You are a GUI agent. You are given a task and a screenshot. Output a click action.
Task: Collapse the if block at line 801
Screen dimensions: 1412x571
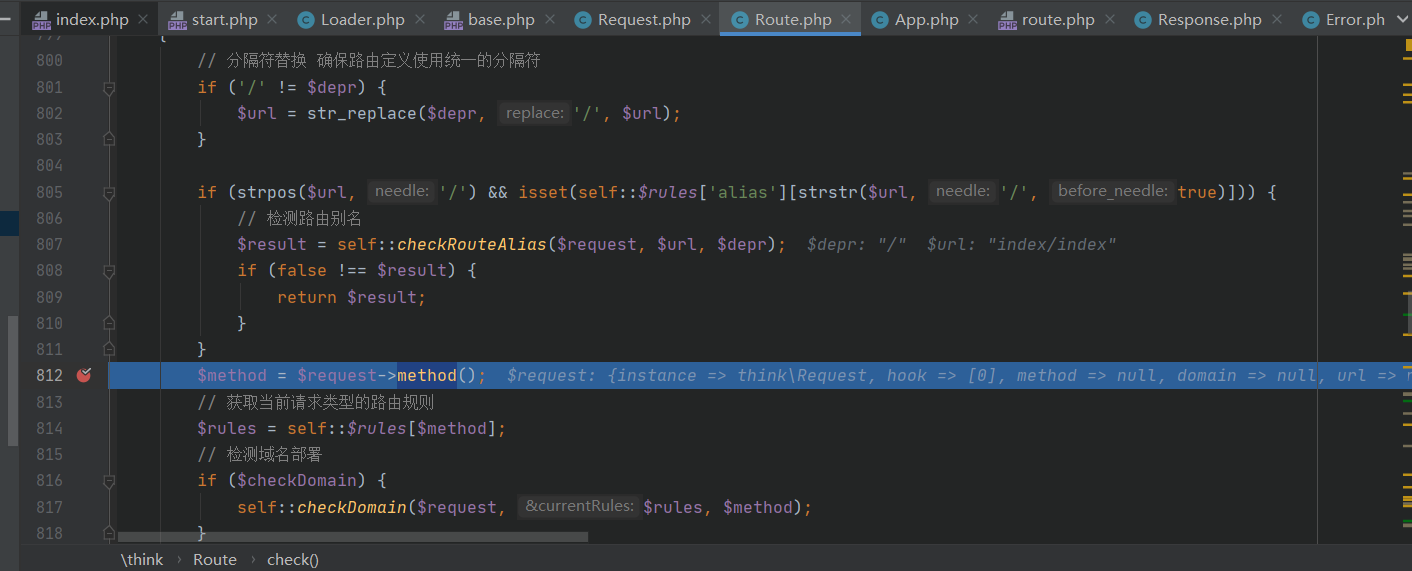[x=109, y=88]
